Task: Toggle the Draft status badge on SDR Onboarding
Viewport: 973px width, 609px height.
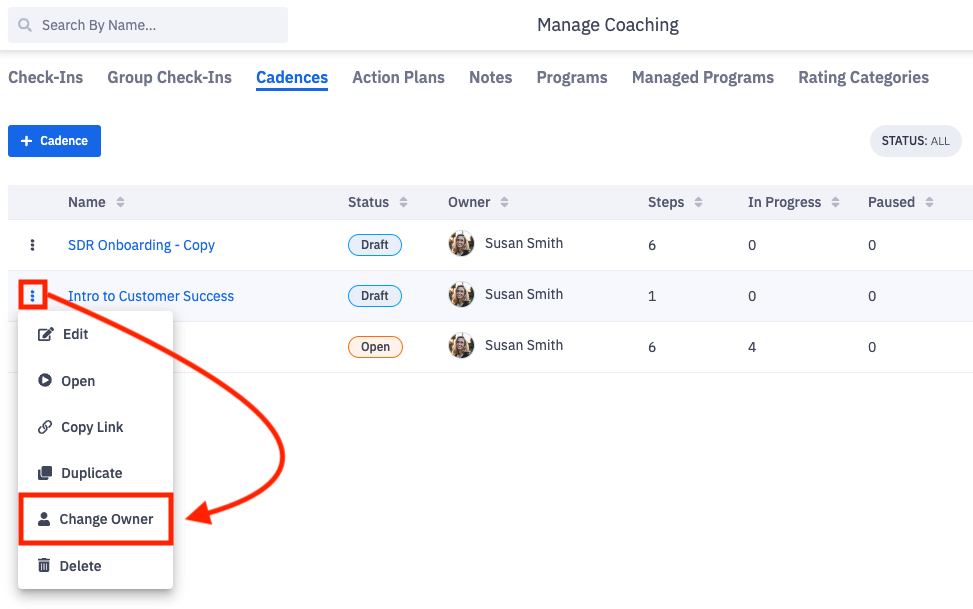Action: [374, 245]
